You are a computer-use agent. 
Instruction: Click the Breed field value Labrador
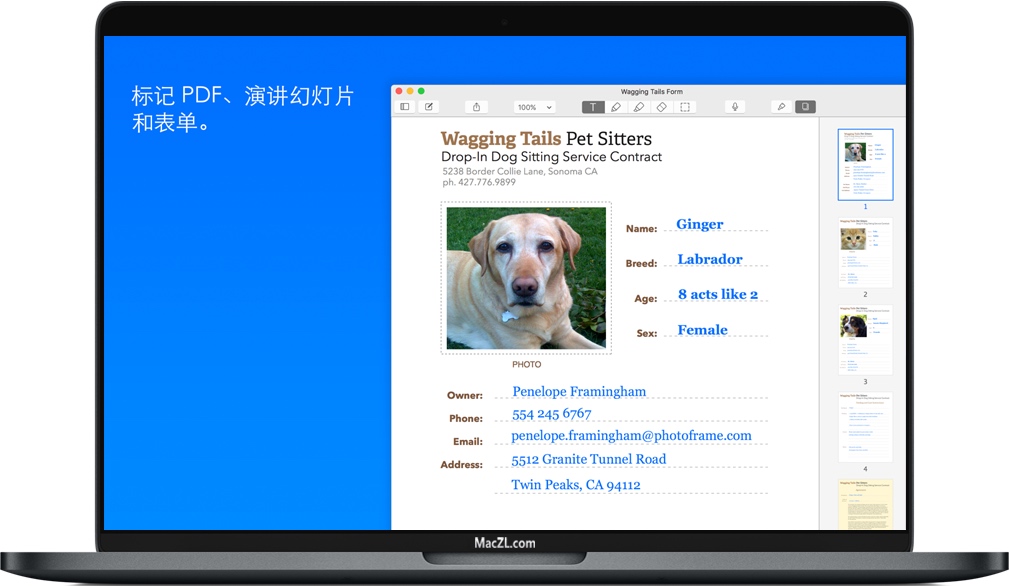point(710,259)
